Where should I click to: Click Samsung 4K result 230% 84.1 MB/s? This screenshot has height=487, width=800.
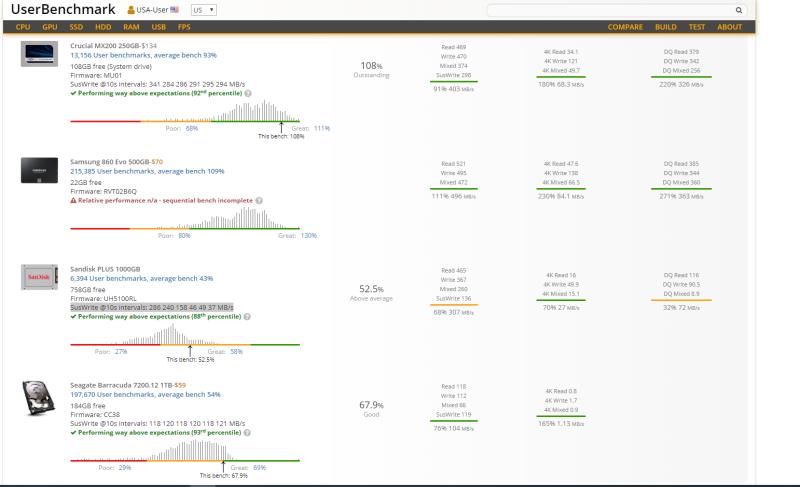(561, 196)
